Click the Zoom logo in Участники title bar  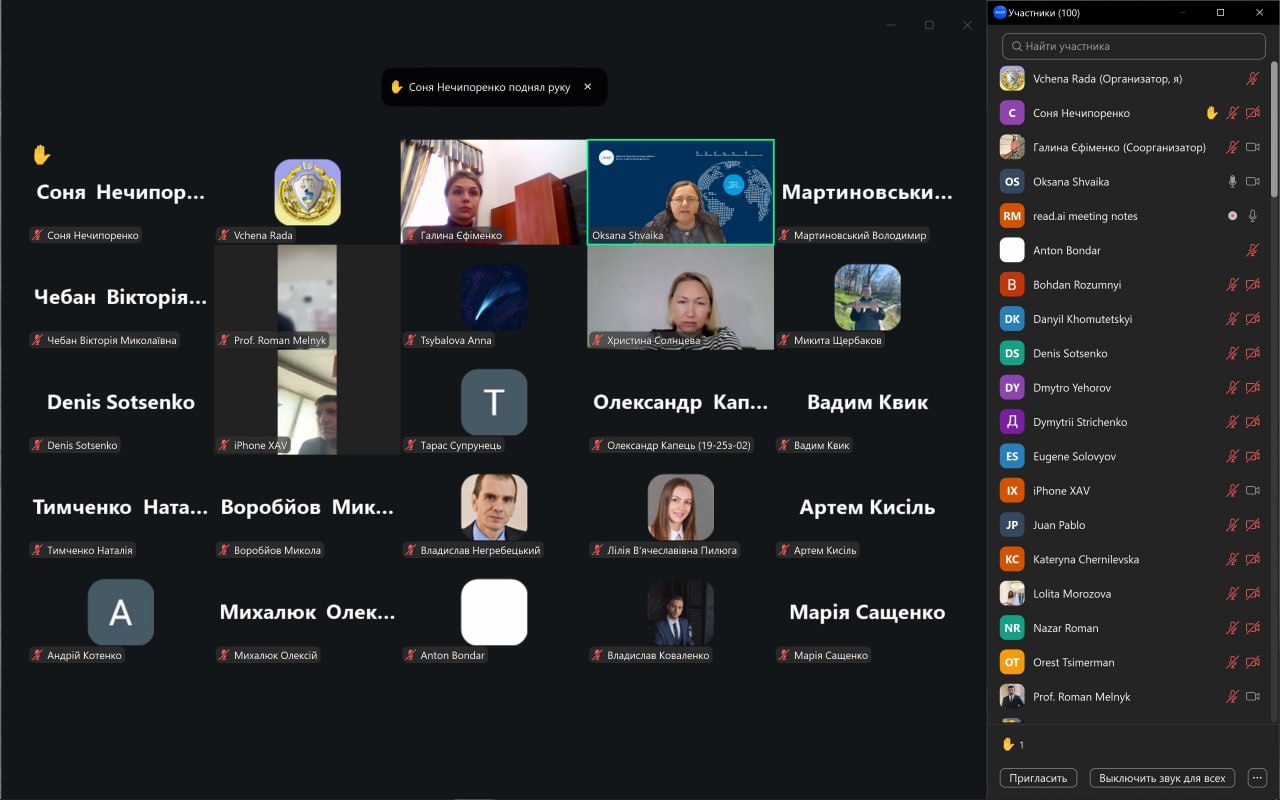click(x=999, y=13)
